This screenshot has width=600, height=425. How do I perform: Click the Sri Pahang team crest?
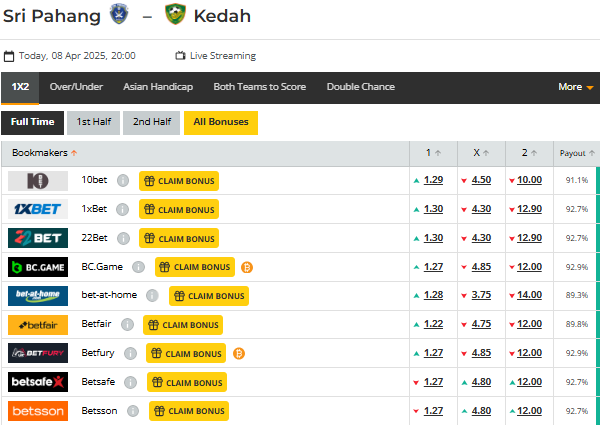120,16
